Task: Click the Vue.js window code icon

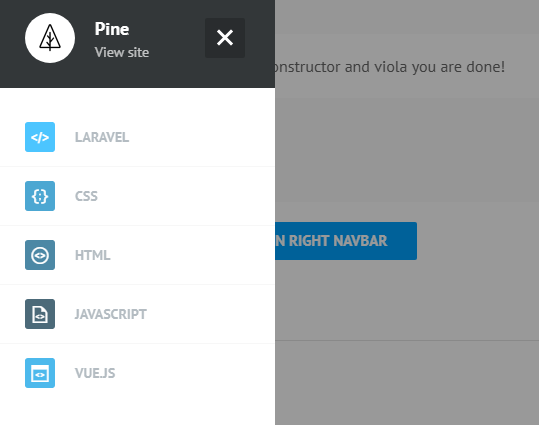Action: click(40, 373)
